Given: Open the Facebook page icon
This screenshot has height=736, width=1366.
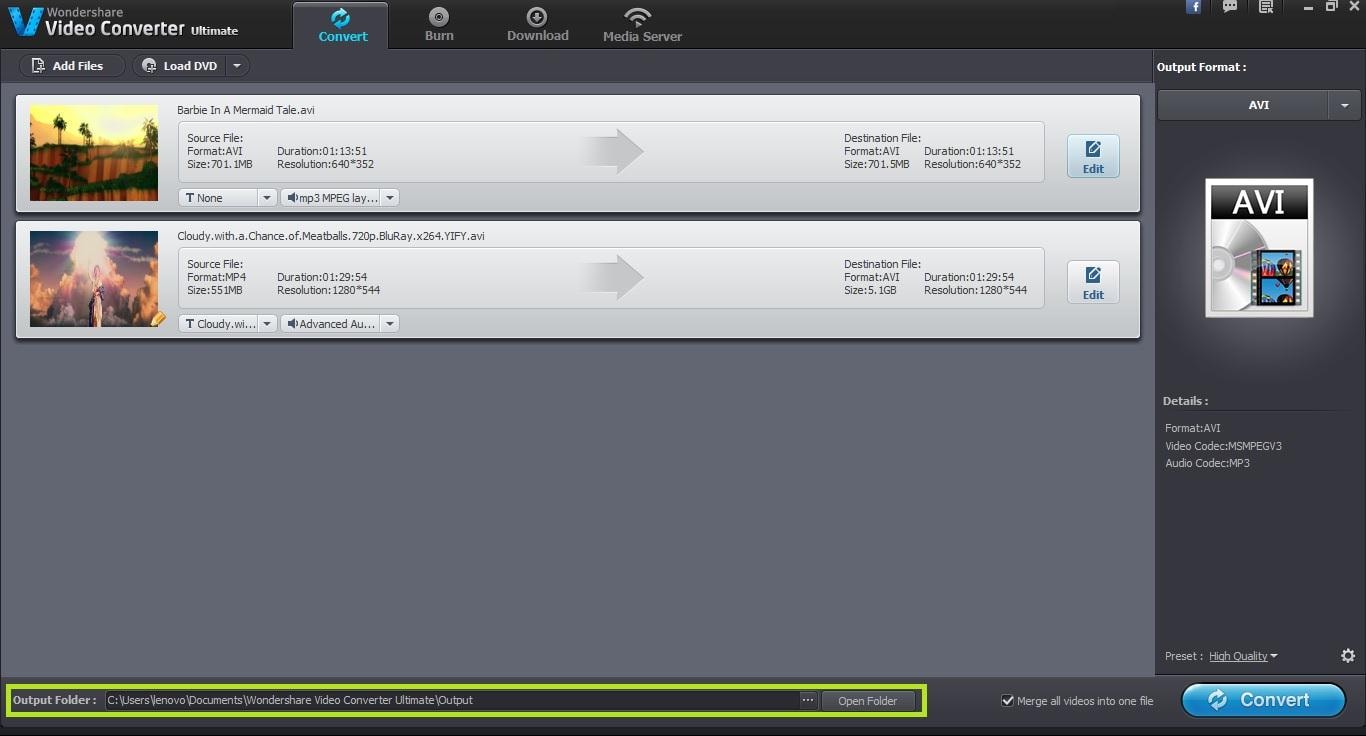Looking at the screenshot, I should click(x=1193, y=7).
